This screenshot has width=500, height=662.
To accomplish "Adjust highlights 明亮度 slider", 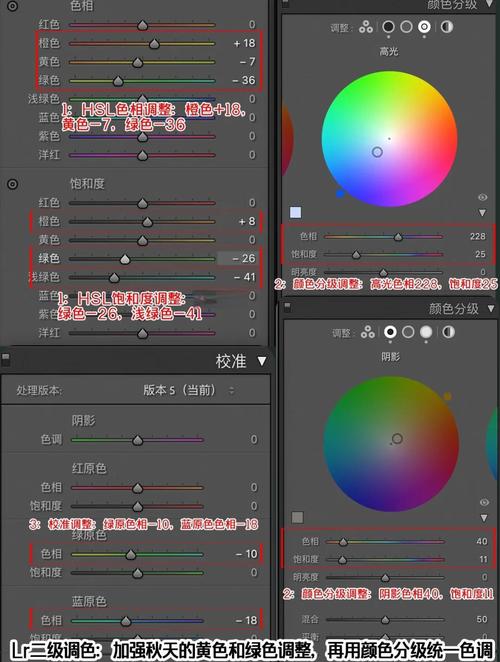I will pyautogui.click(x=383, y=272).
